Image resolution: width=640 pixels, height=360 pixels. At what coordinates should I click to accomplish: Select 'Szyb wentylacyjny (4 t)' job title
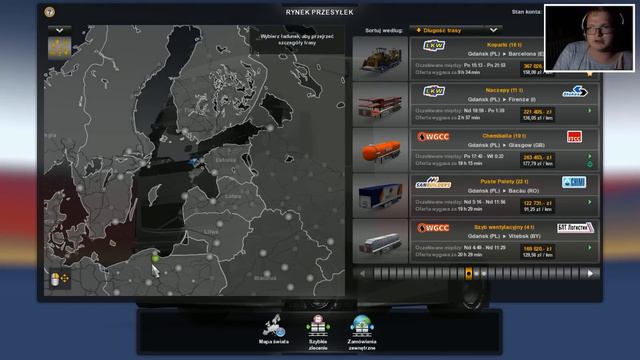pos(504,227)
